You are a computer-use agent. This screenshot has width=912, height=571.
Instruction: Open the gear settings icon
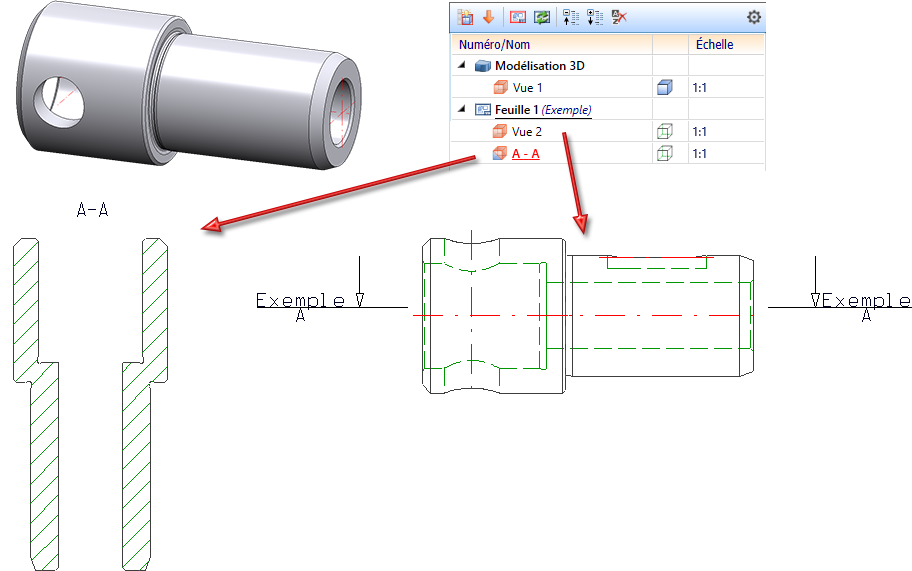(x=754, y=17)
